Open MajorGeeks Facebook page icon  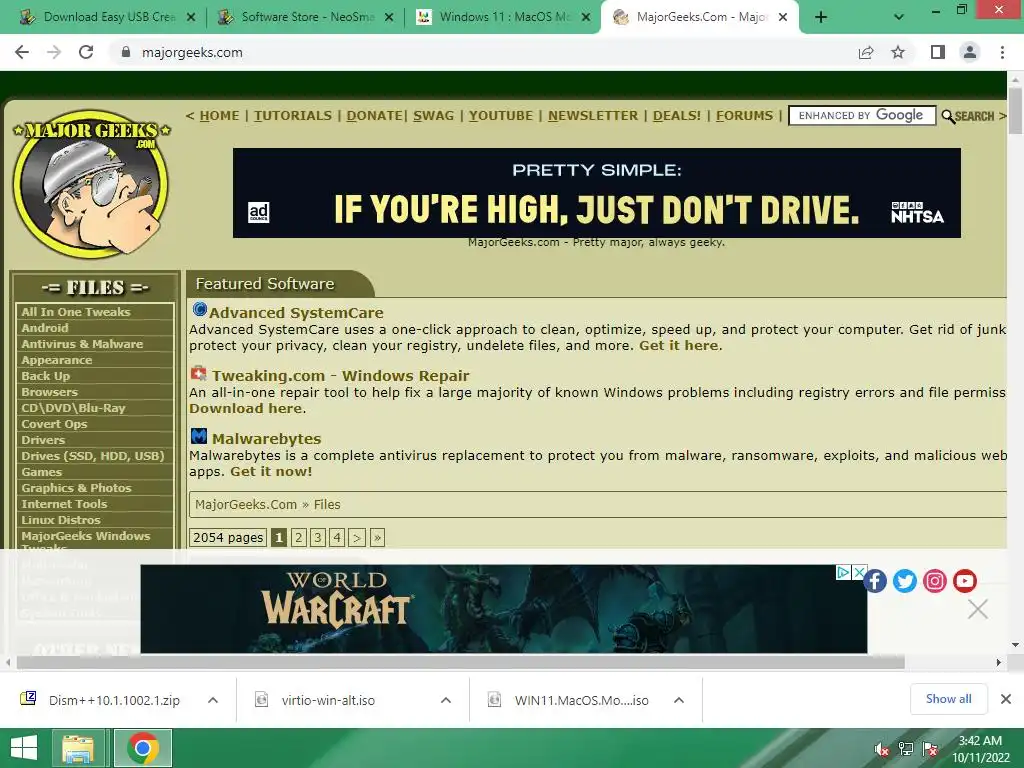[875, 581]
